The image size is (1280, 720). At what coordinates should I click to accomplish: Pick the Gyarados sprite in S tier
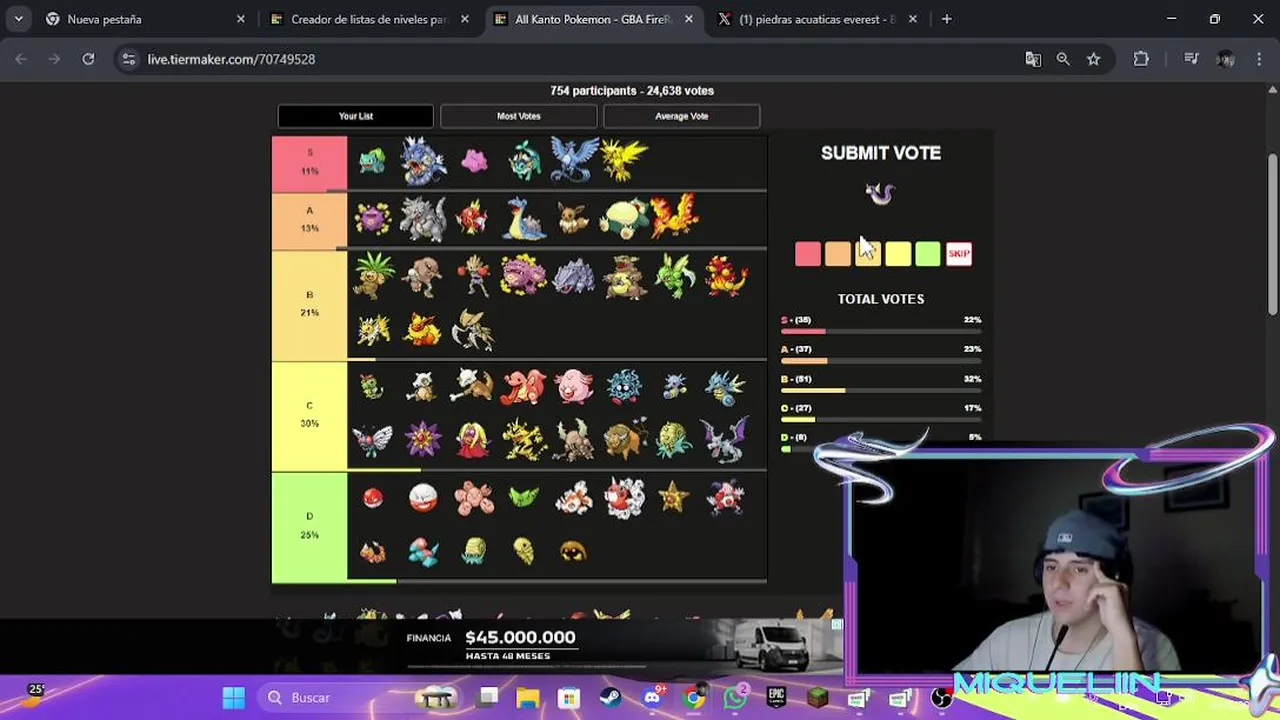[423, 161]
